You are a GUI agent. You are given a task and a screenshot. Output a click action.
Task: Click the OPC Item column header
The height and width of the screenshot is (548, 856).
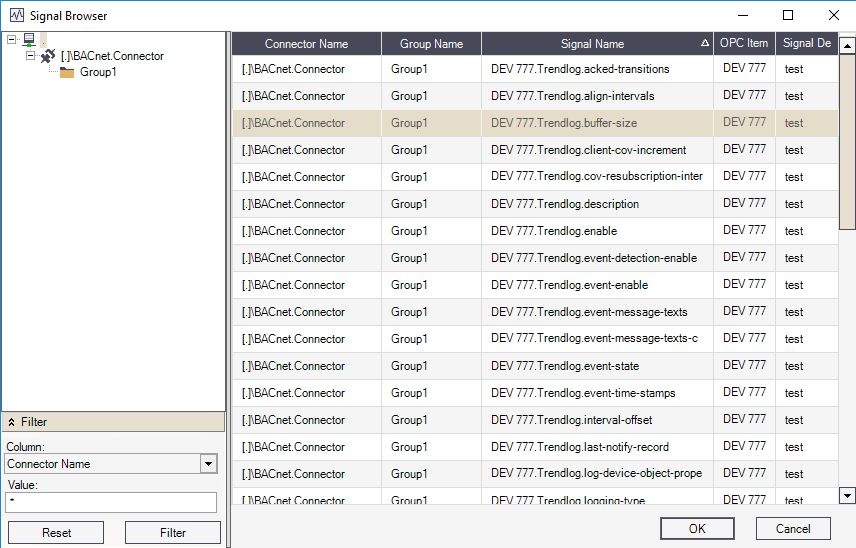[x=744, y=44]
